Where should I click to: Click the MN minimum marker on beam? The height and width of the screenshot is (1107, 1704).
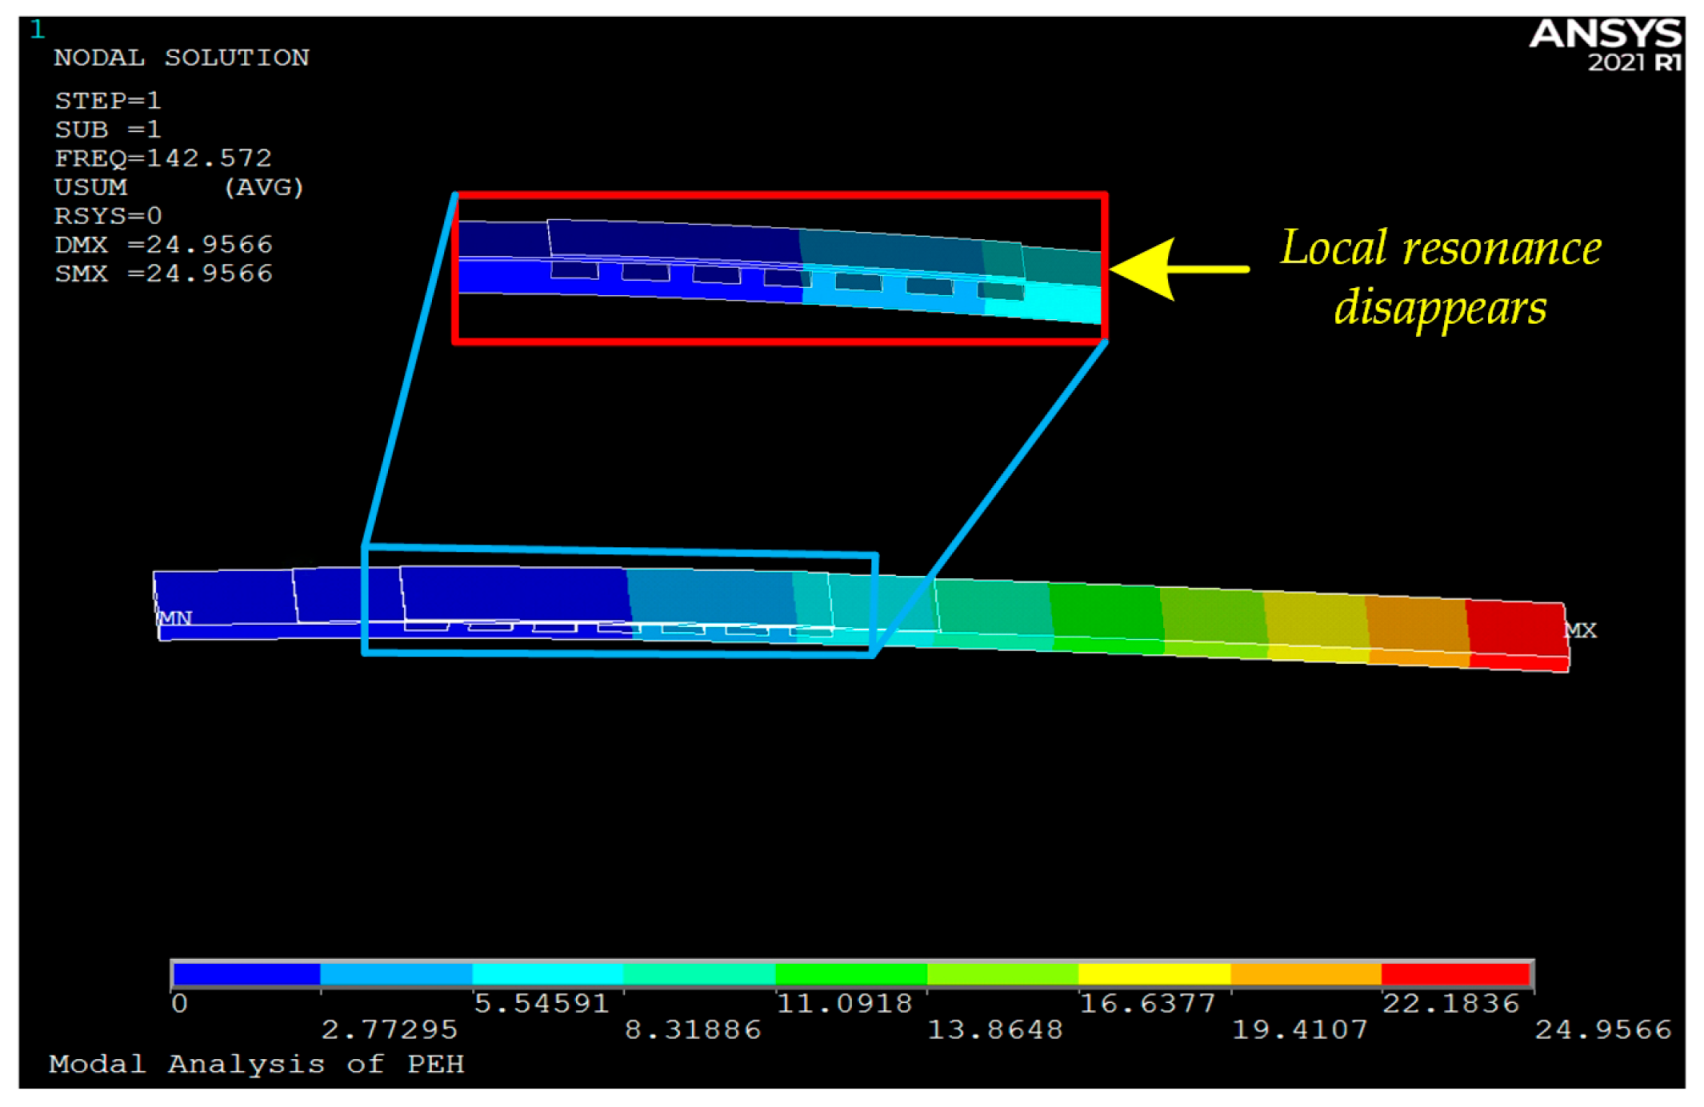coord(175,618)
